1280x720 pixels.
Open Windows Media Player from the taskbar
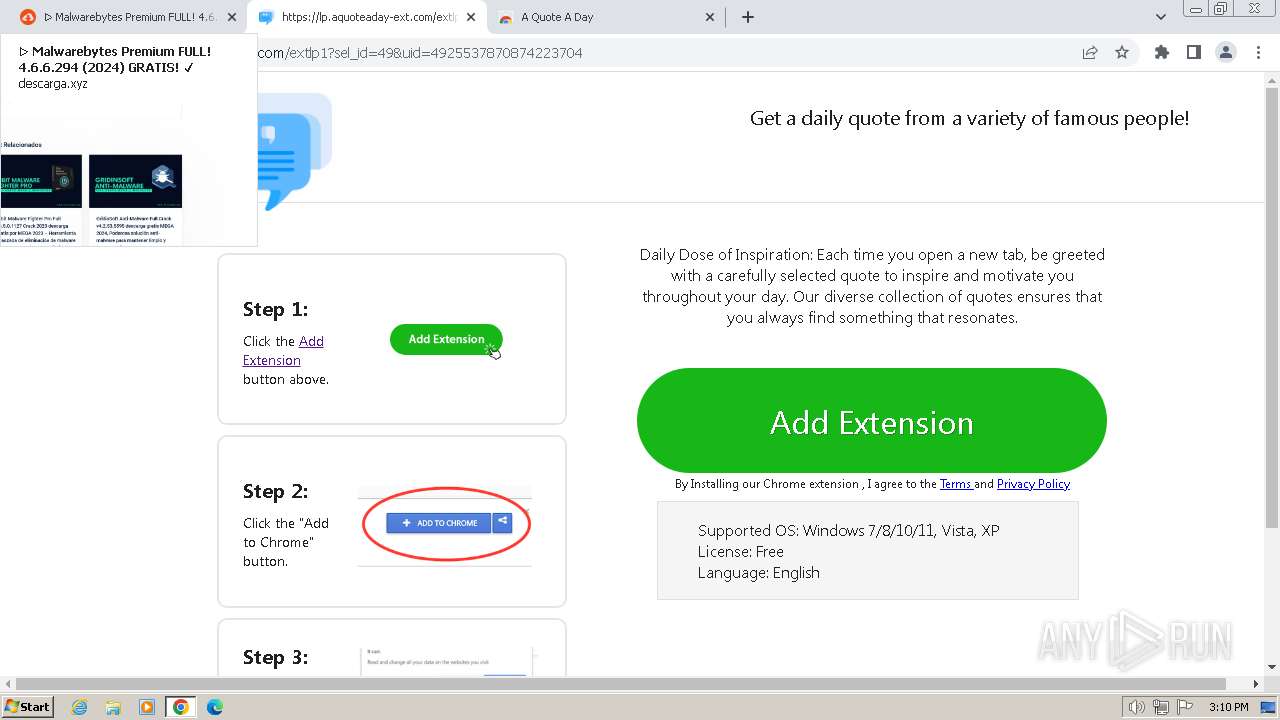point(147,707)
